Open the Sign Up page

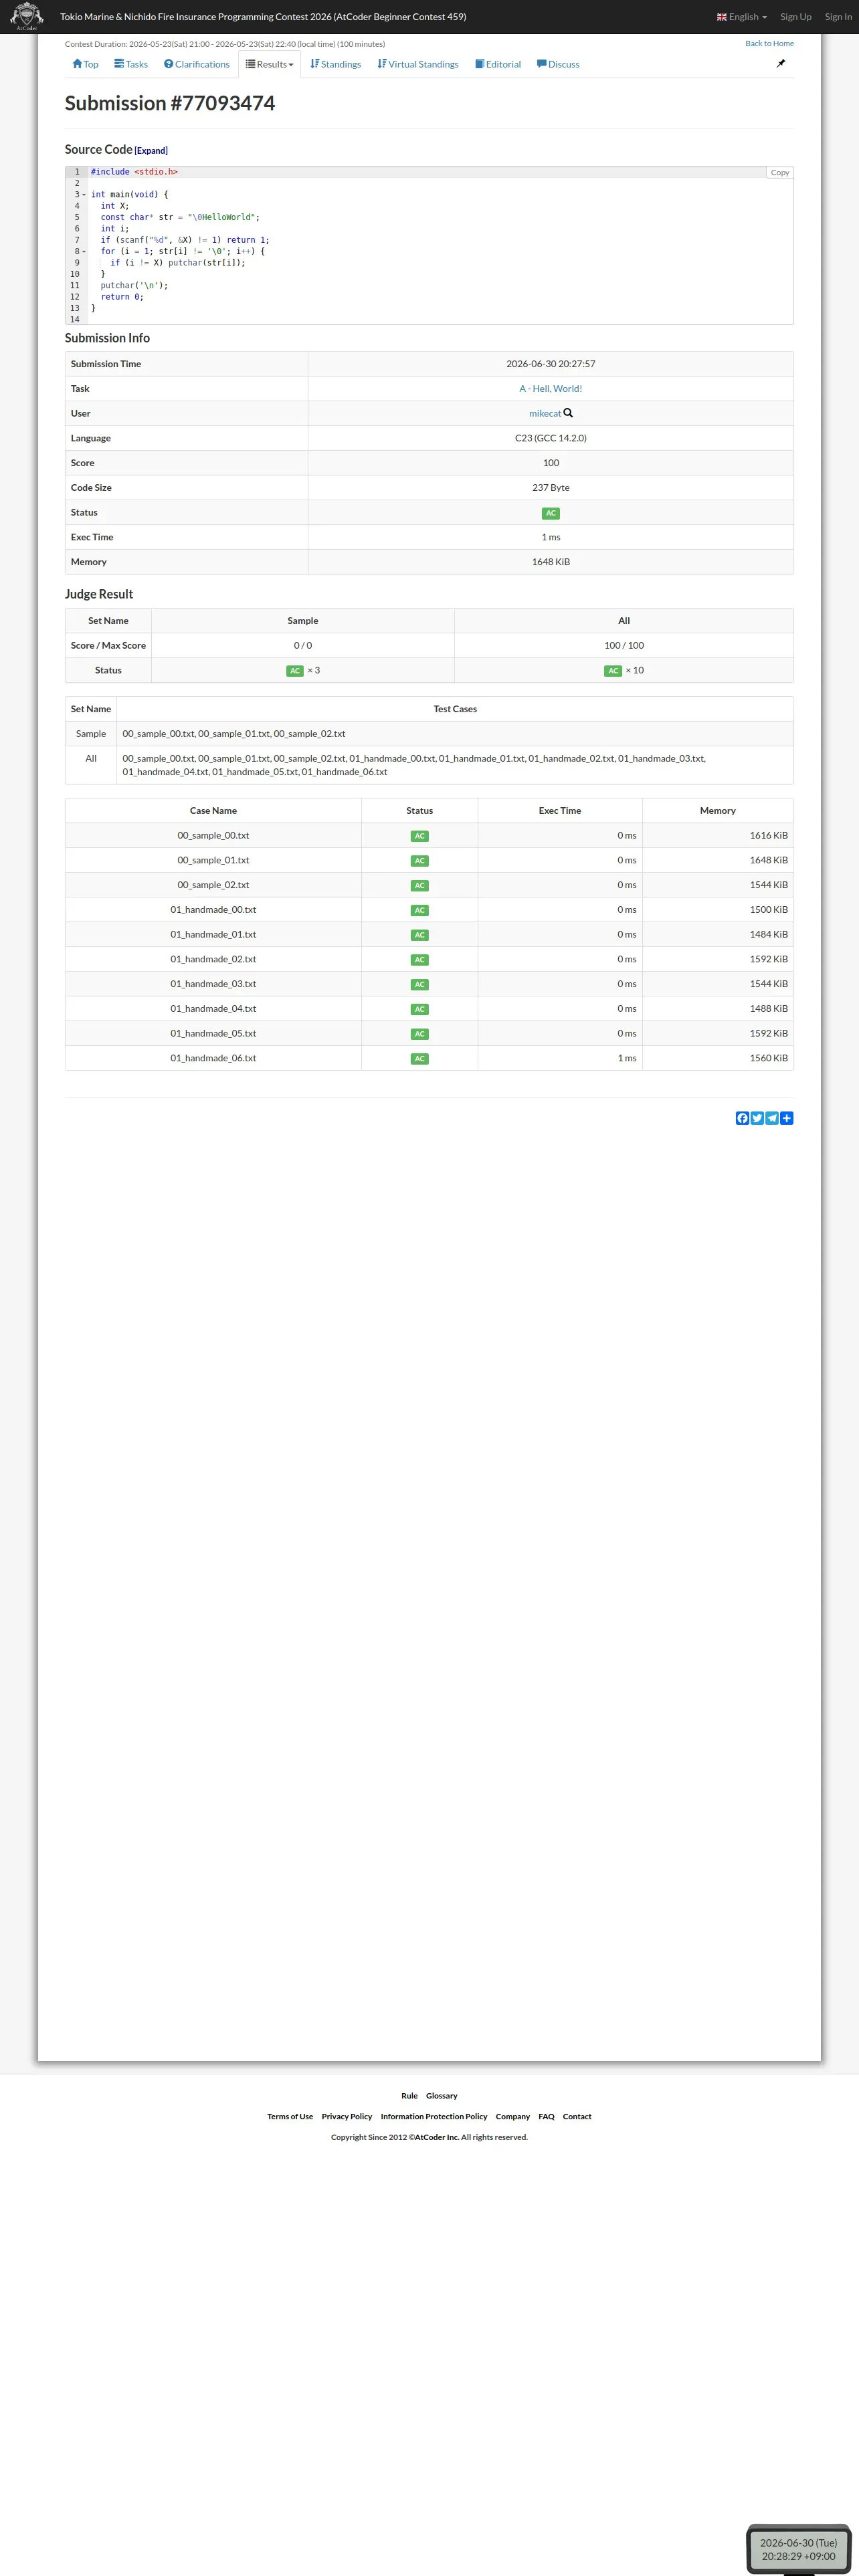coord(796,17)
